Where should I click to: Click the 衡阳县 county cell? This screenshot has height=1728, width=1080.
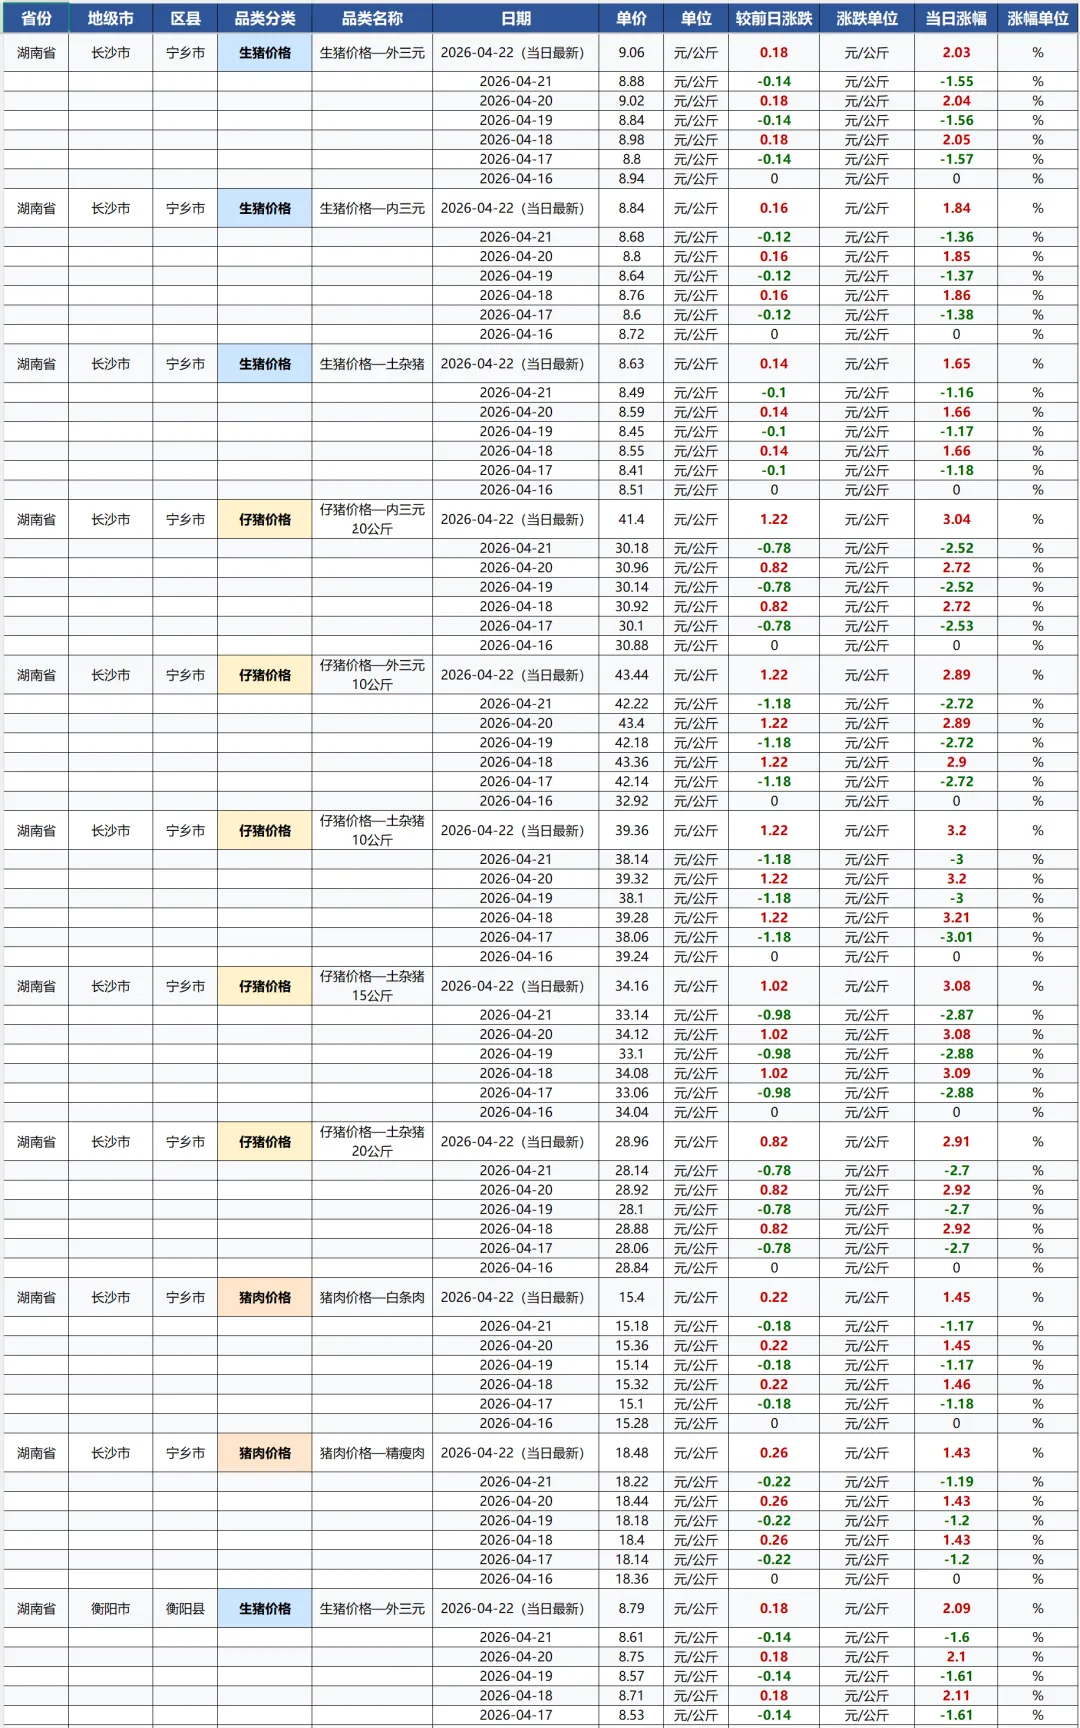click(x=185, y=1608)
